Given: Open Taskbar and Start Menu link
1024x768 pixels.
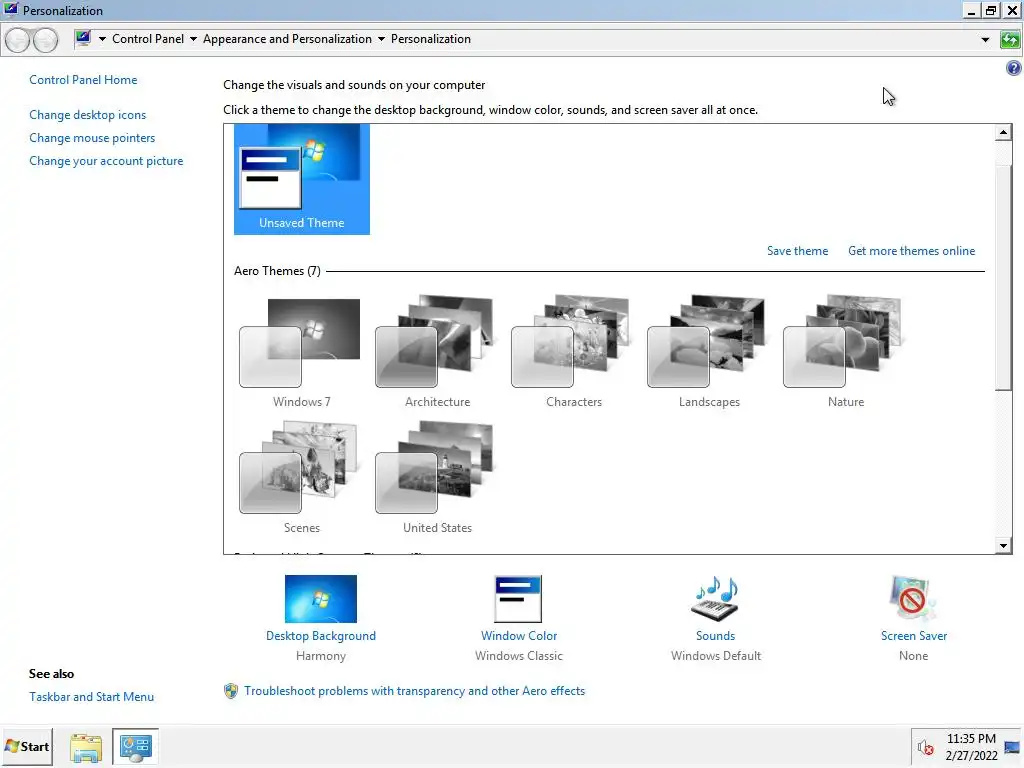Looking at the screenshot, I should tap(91, 697).
